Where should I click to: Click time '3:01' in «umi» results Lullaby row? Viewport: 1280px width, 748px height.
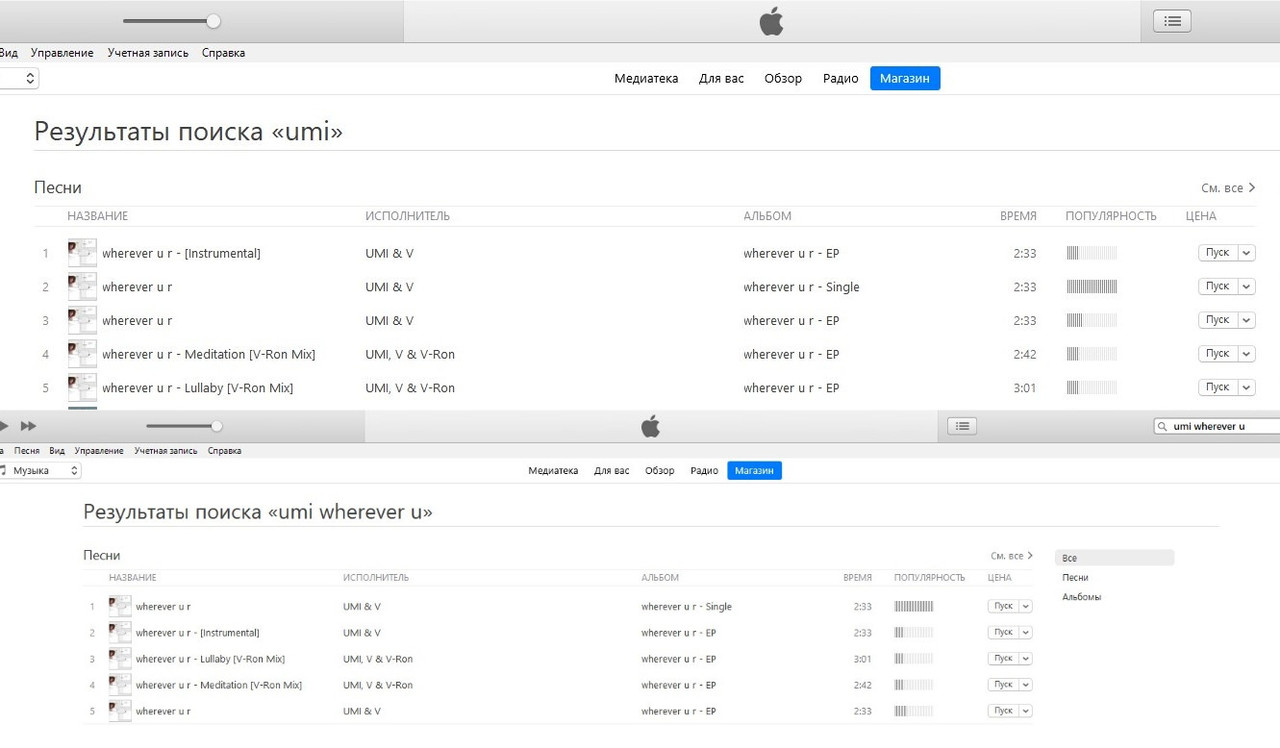click(1025, 388)
